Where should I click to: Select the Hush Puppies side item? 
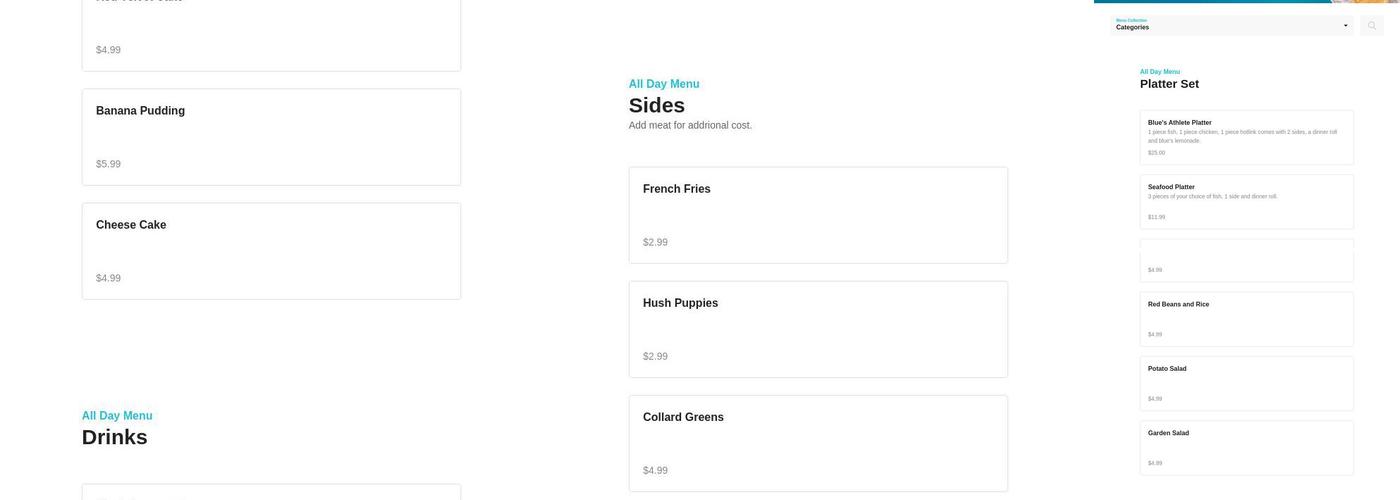point(818,329)
